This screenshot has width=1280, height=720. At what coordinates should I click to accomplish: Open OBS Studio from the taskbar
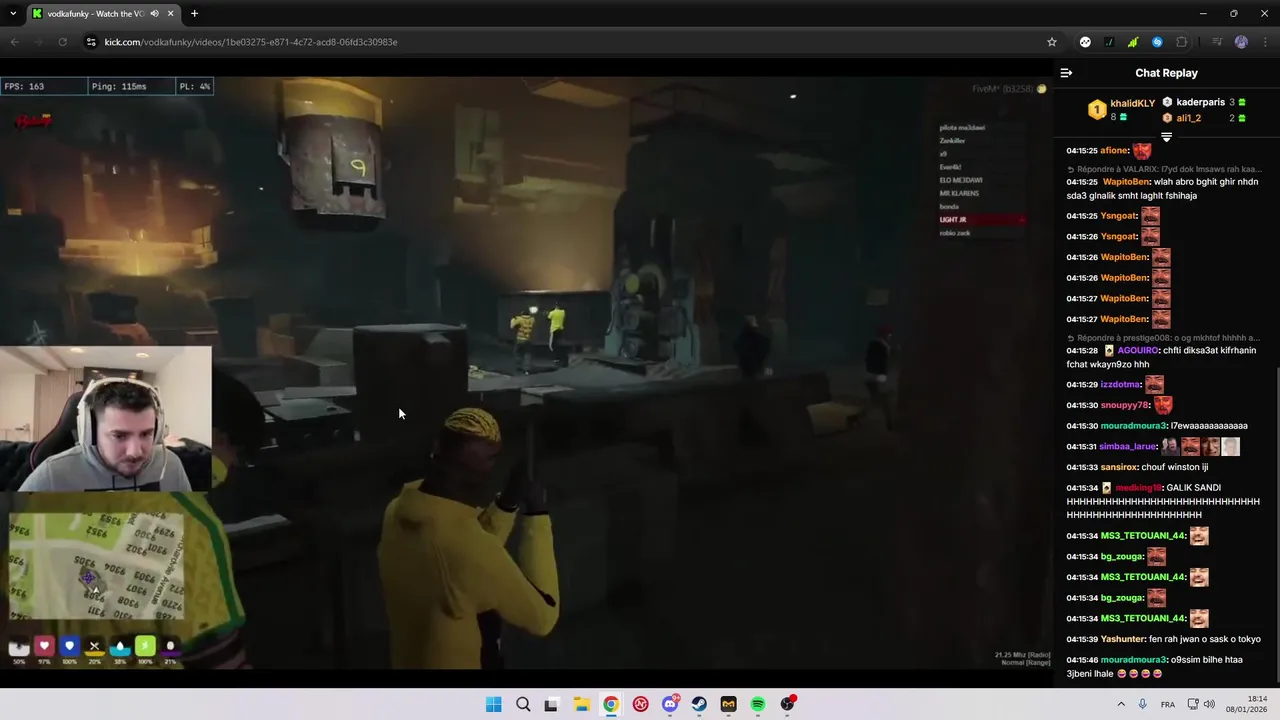pyautogui.click(x=788, y=704)
